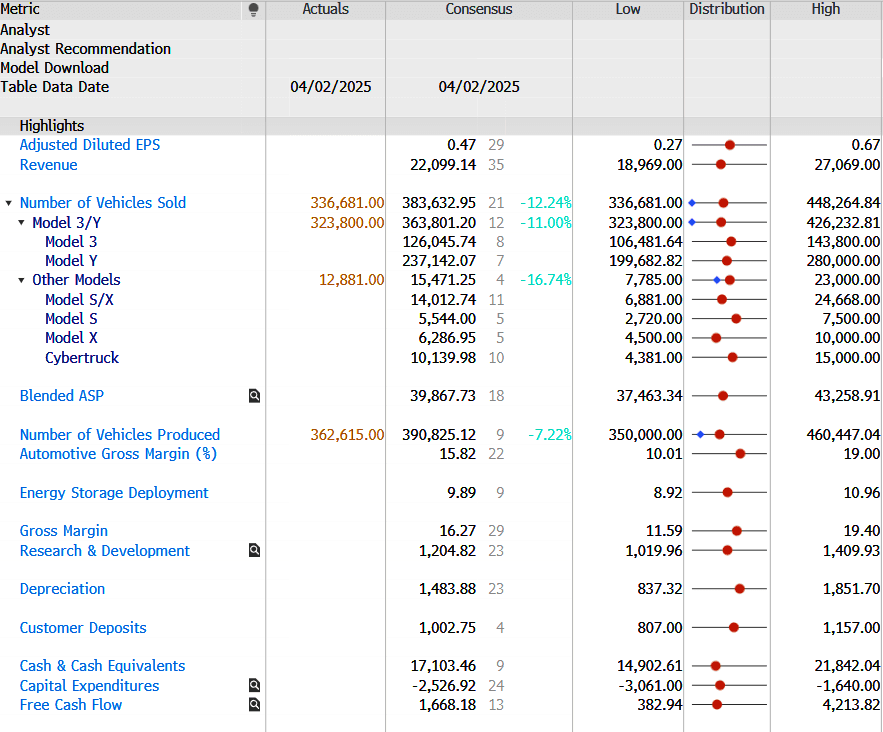Click magnifier icon beside Free Cash Flow
Viewport: 883px width, 732px height.
pos(254,705)
